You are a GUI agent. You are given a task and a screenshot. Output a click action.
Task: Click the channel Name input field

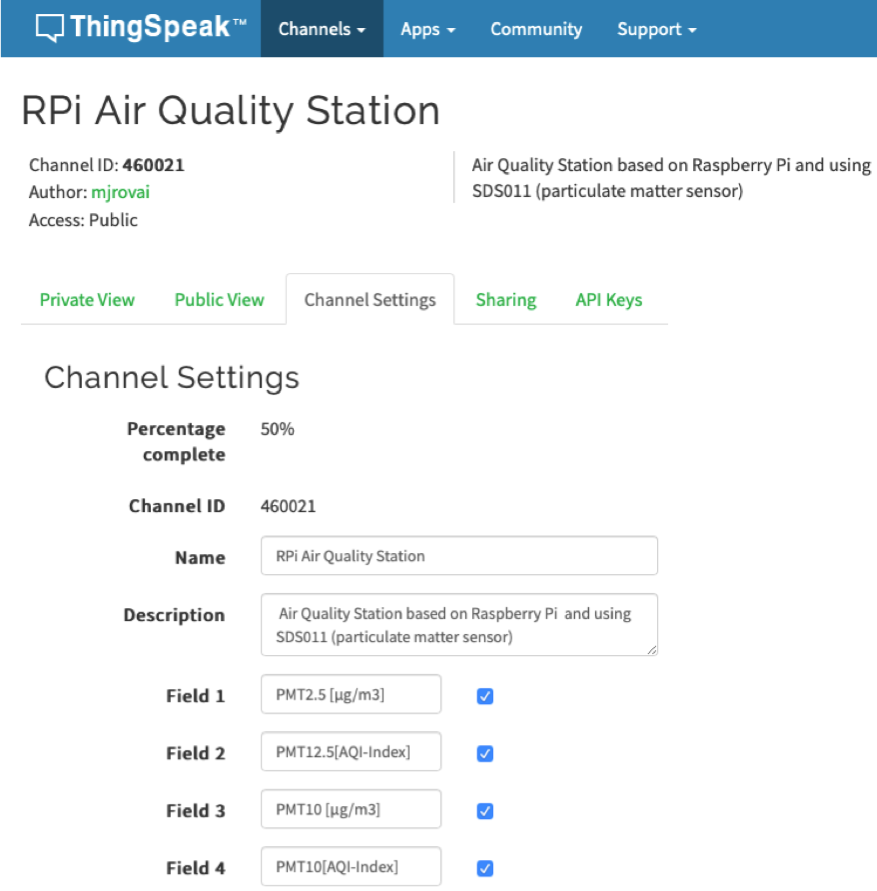tap(459, 556)
